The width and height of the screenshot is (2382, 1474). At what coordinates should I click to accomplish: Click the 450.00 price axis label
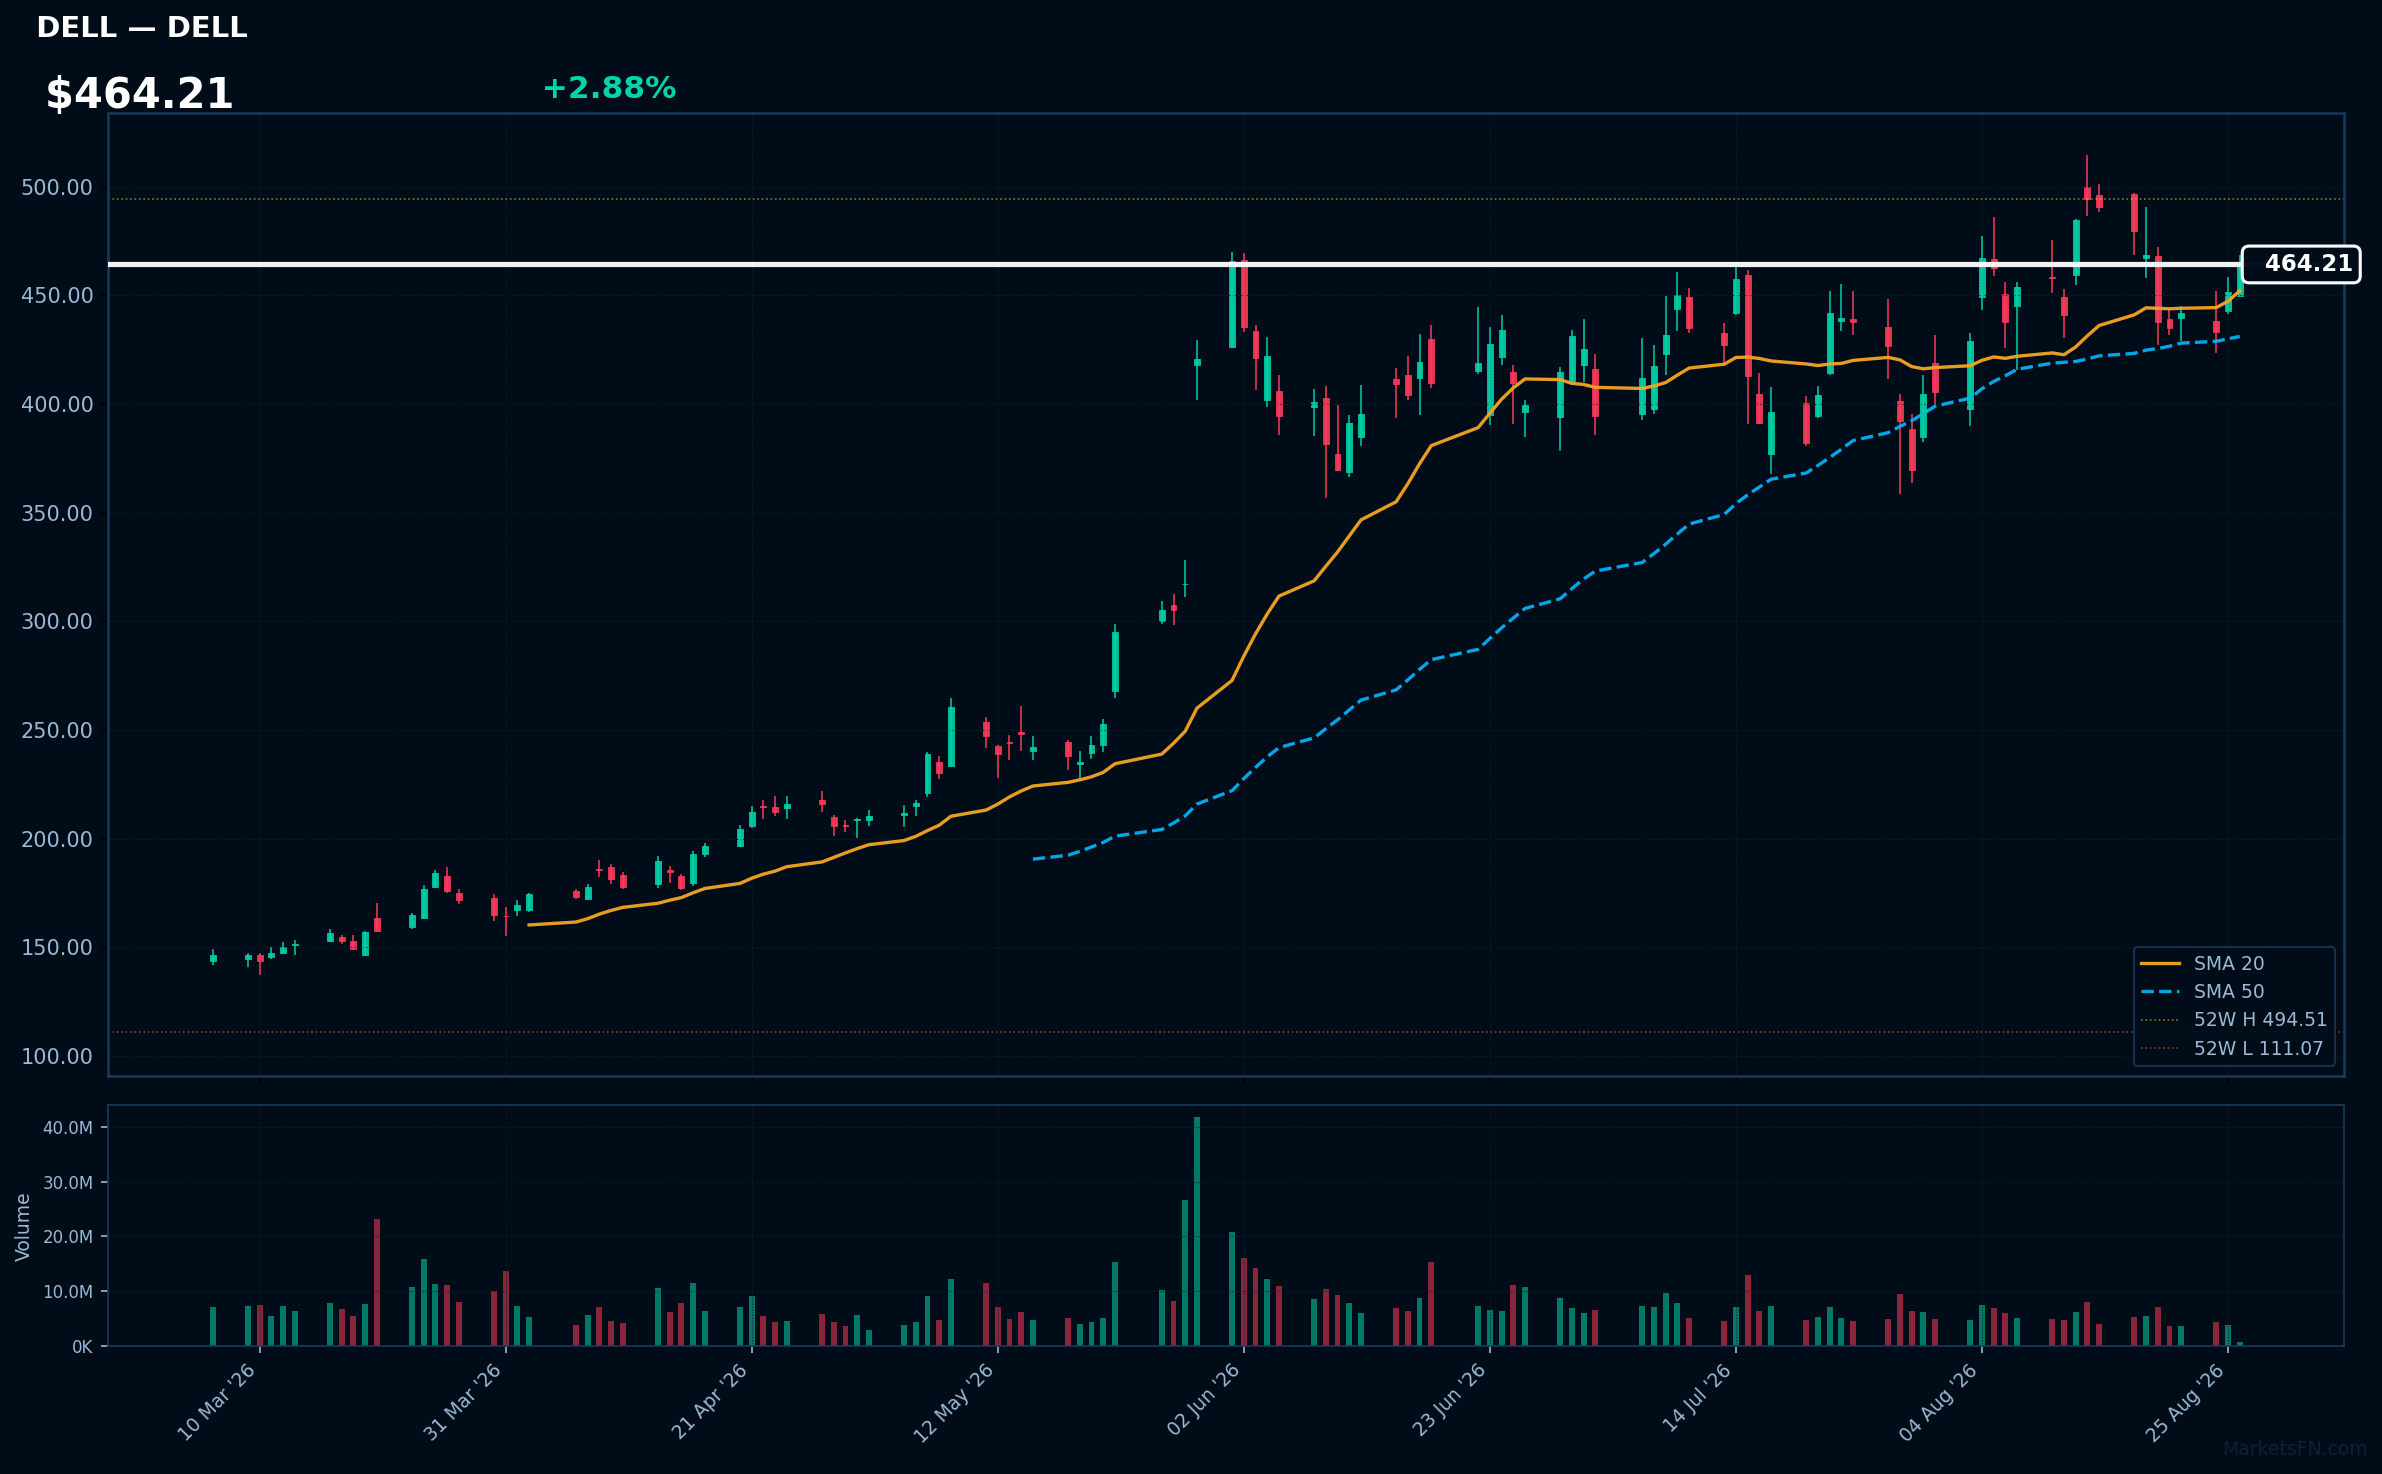(x=57, y=296)
